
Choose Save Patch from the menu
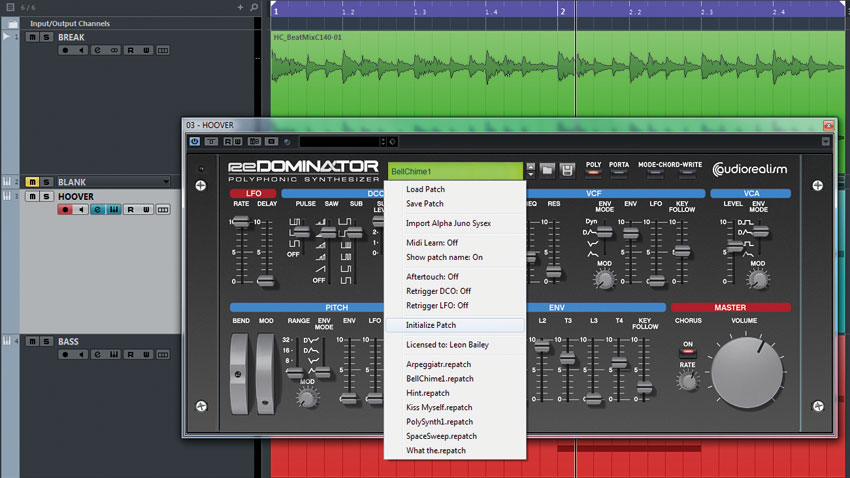tap(425, 204)
